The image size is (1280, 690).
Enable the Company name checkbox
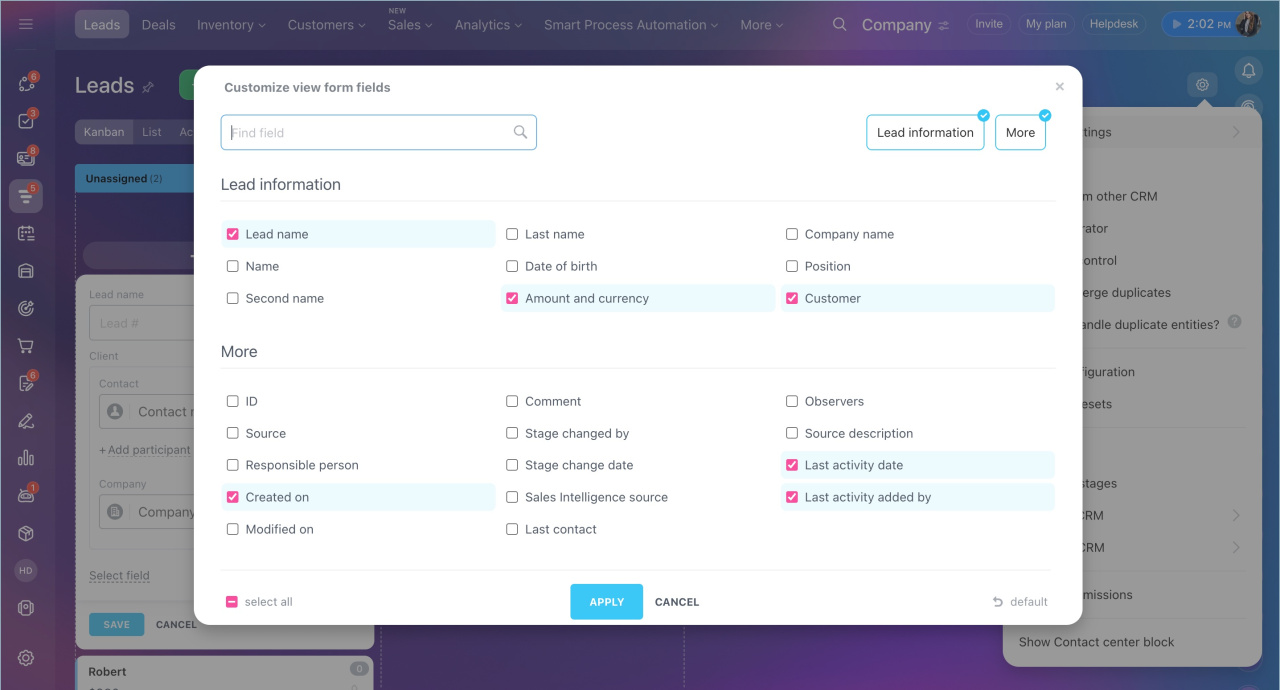(x=792, y=234)
